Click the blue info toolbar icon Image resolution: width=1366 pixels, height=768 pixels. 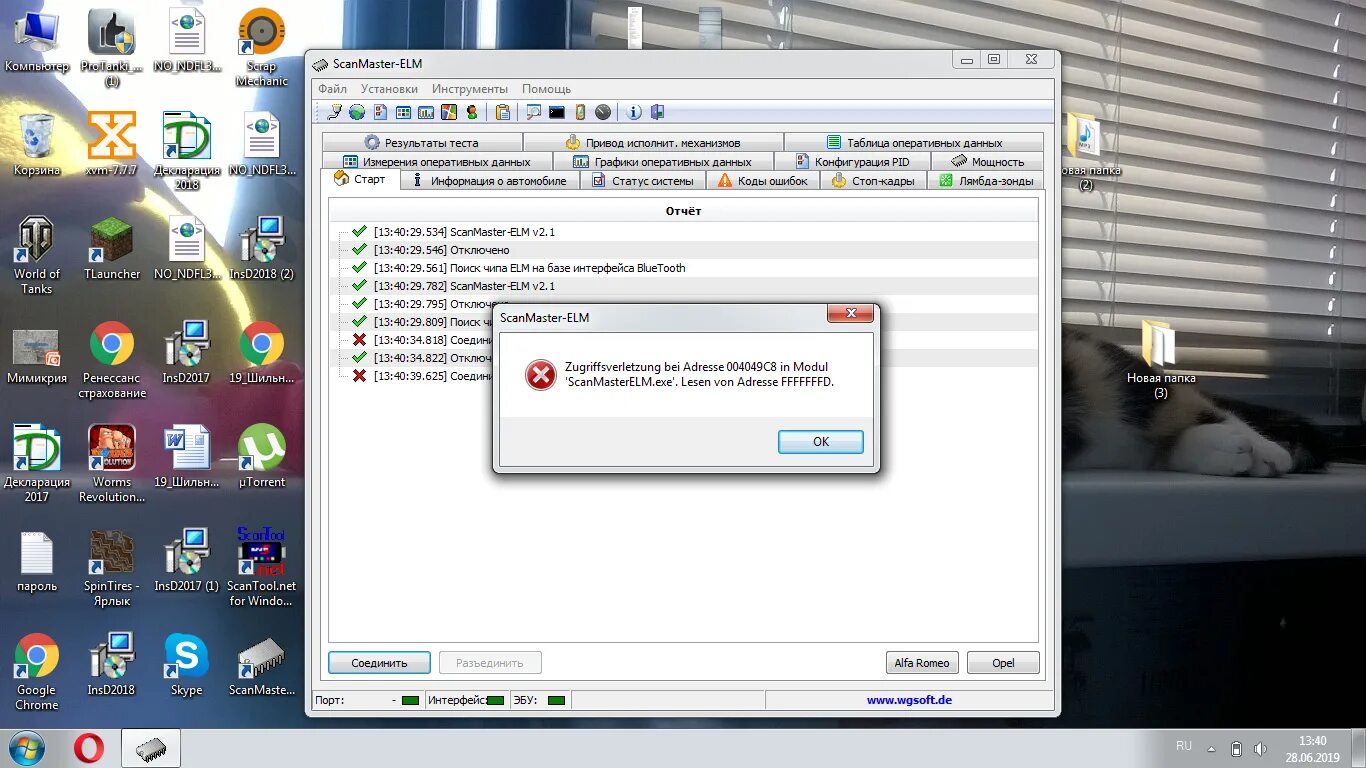tap(634, 113)
